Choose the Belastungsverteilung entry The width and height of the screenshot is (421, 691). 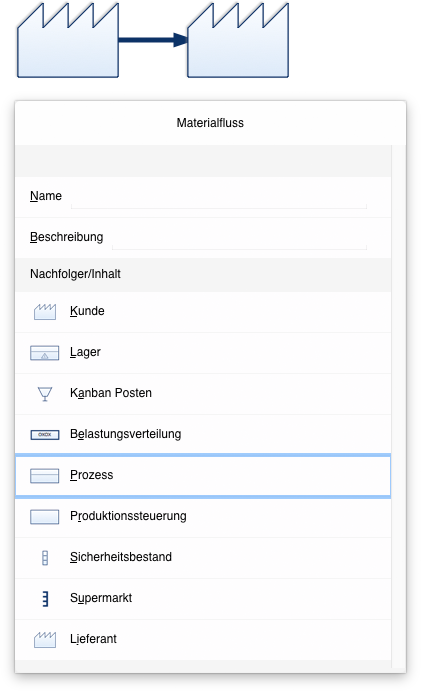point(203,435)
